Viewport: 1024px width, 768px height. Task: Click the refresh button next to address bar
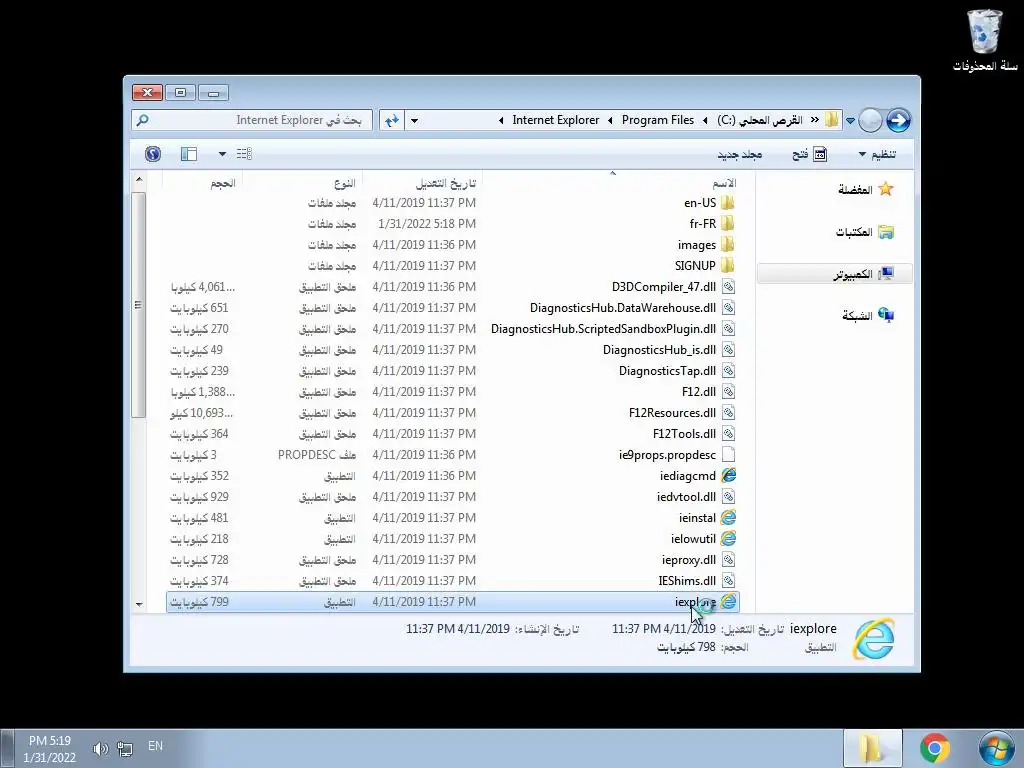(392, 120)
